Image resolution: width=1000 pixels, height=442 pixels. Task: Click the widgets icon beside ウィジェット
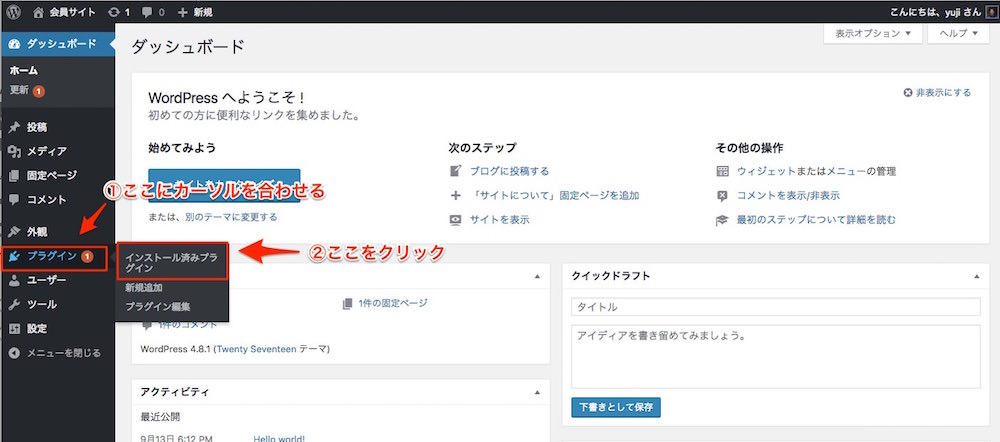pyautogui.click(x=722, y=171)
